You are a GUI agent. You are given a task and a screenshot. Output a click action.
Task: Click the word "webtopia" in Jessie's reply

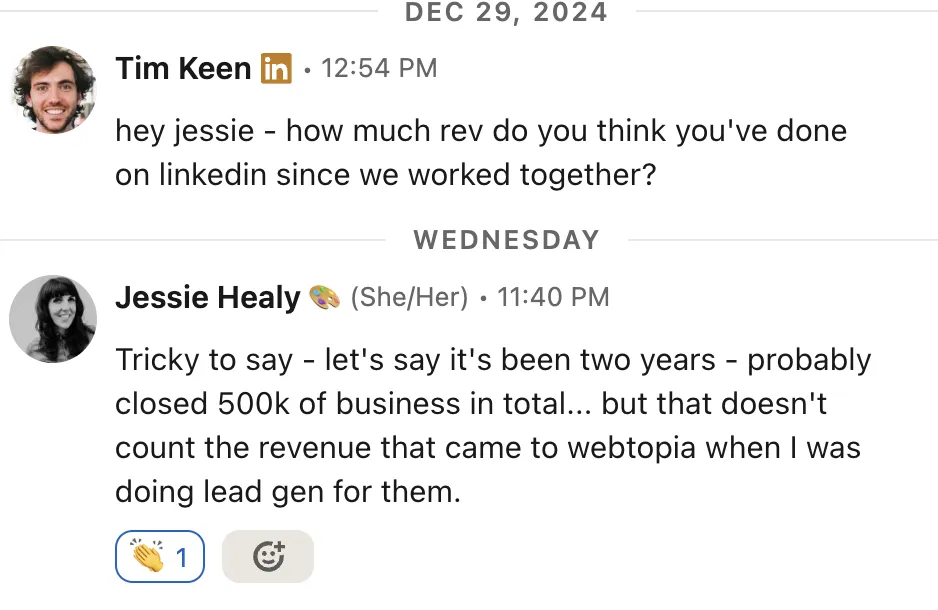(632, 448)
